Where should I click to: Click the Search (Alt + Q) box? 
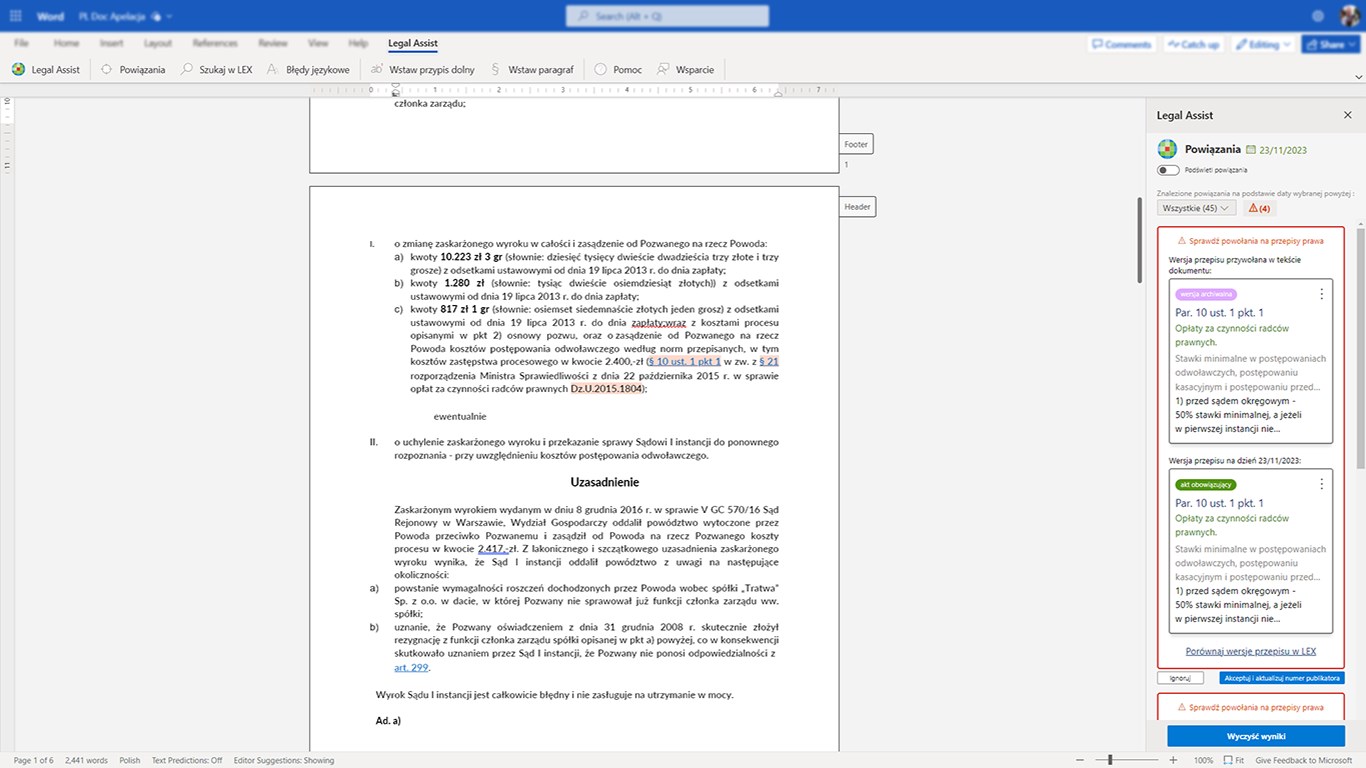point(667,17)
